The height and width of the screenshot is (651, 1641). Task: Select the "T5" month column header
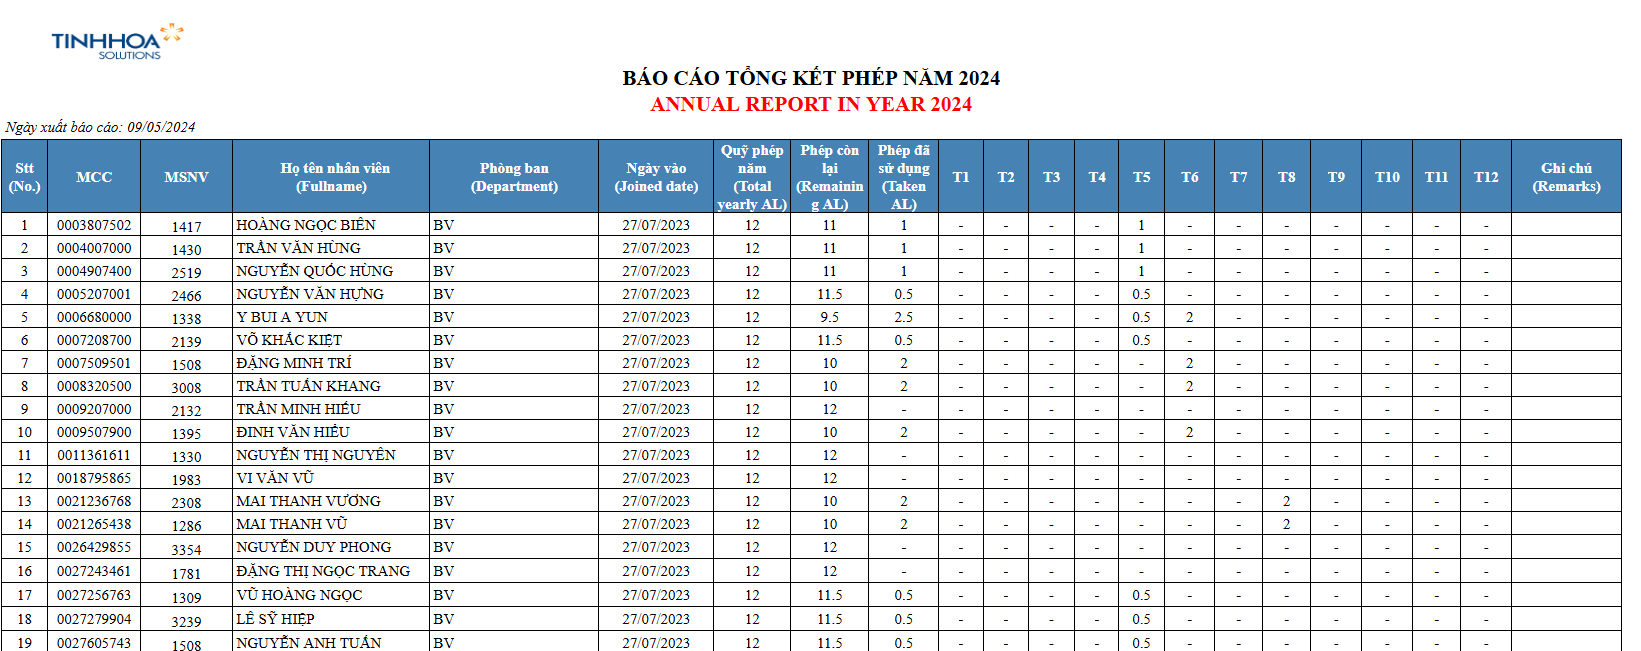click(x=1141, y=177)
